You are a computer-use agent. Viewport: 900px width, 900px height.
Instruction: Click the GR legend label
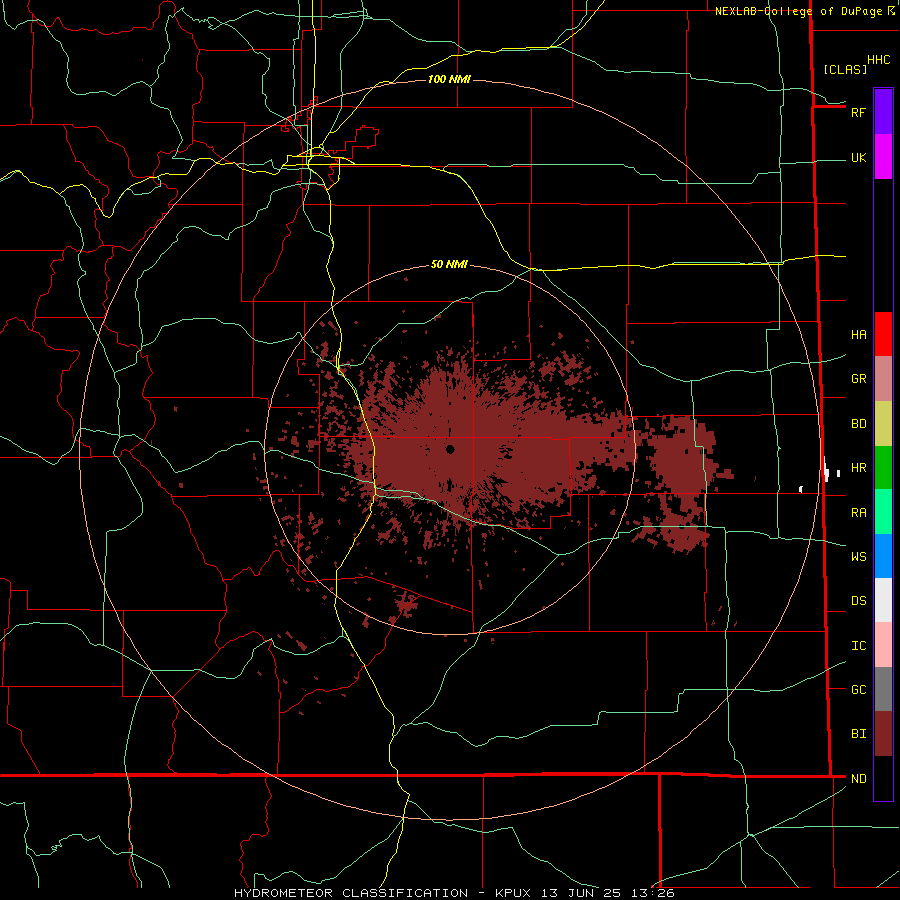pos(858,379)
